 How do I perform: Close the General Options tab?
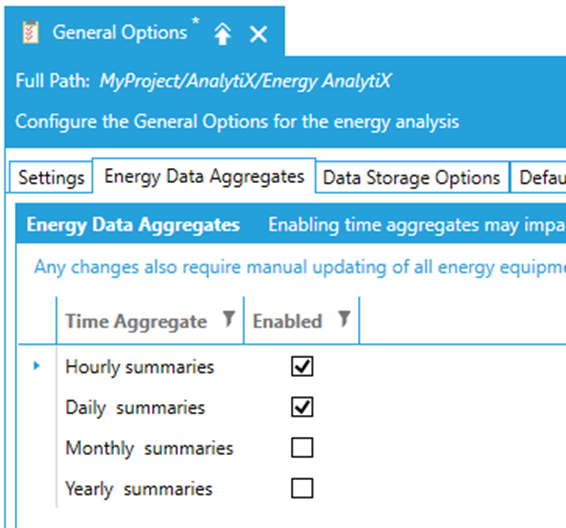coord(258,35)
